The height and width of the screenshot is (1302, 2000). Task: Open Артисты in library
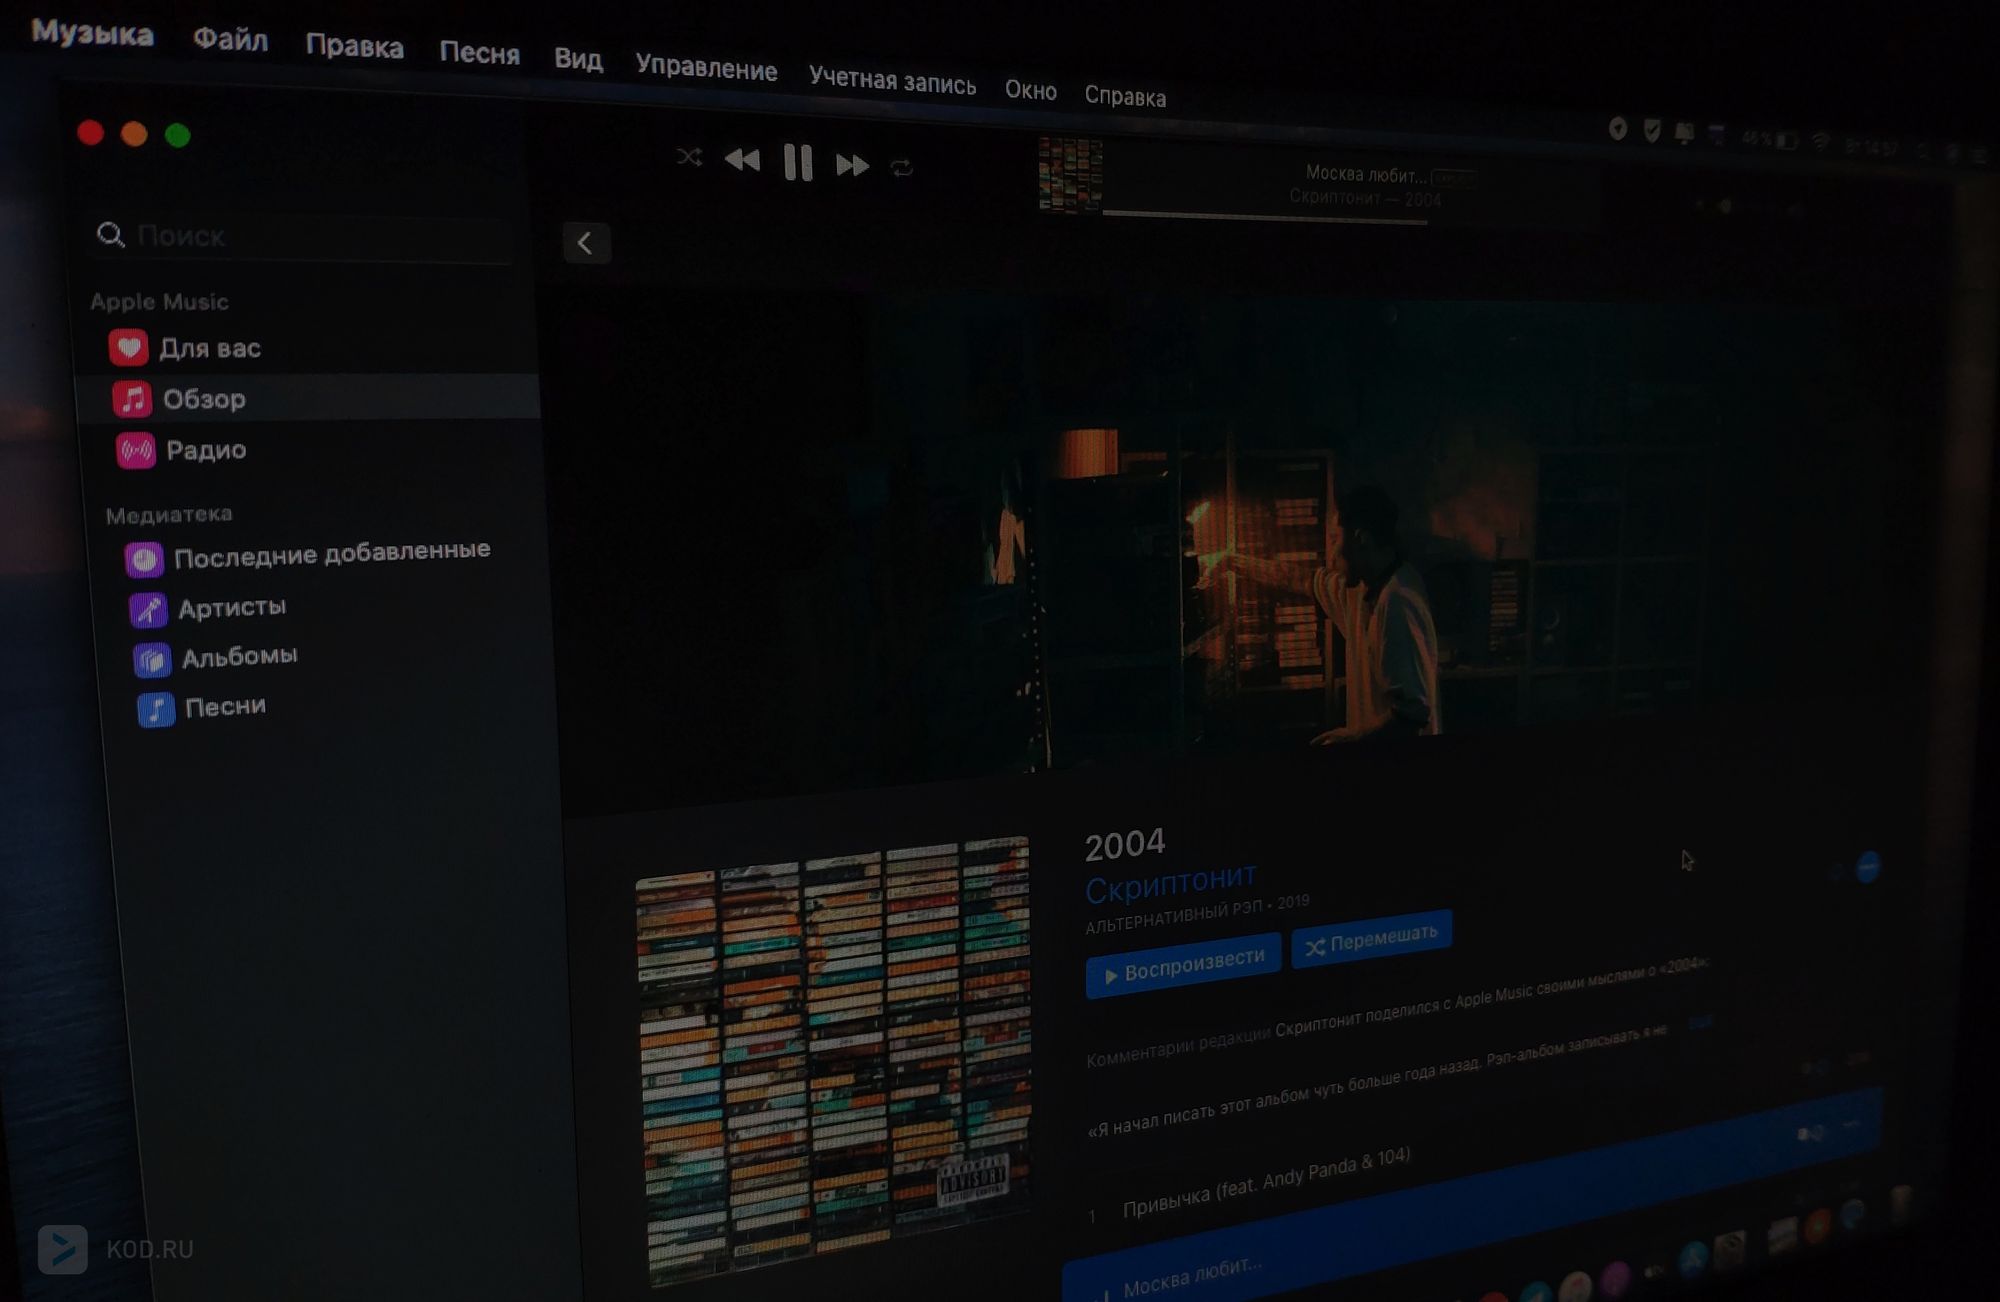click(x=208, y=608)
